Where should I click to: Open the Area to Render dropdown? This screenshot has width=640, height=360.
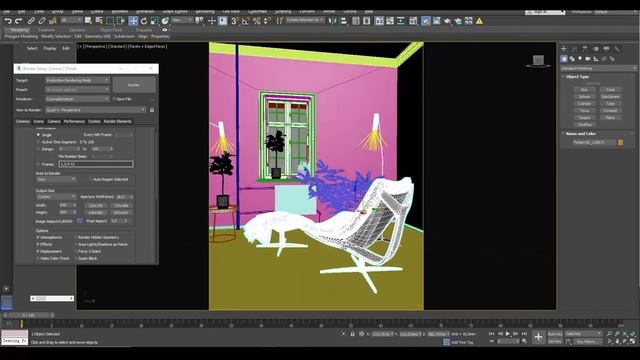tap(56, 179)
